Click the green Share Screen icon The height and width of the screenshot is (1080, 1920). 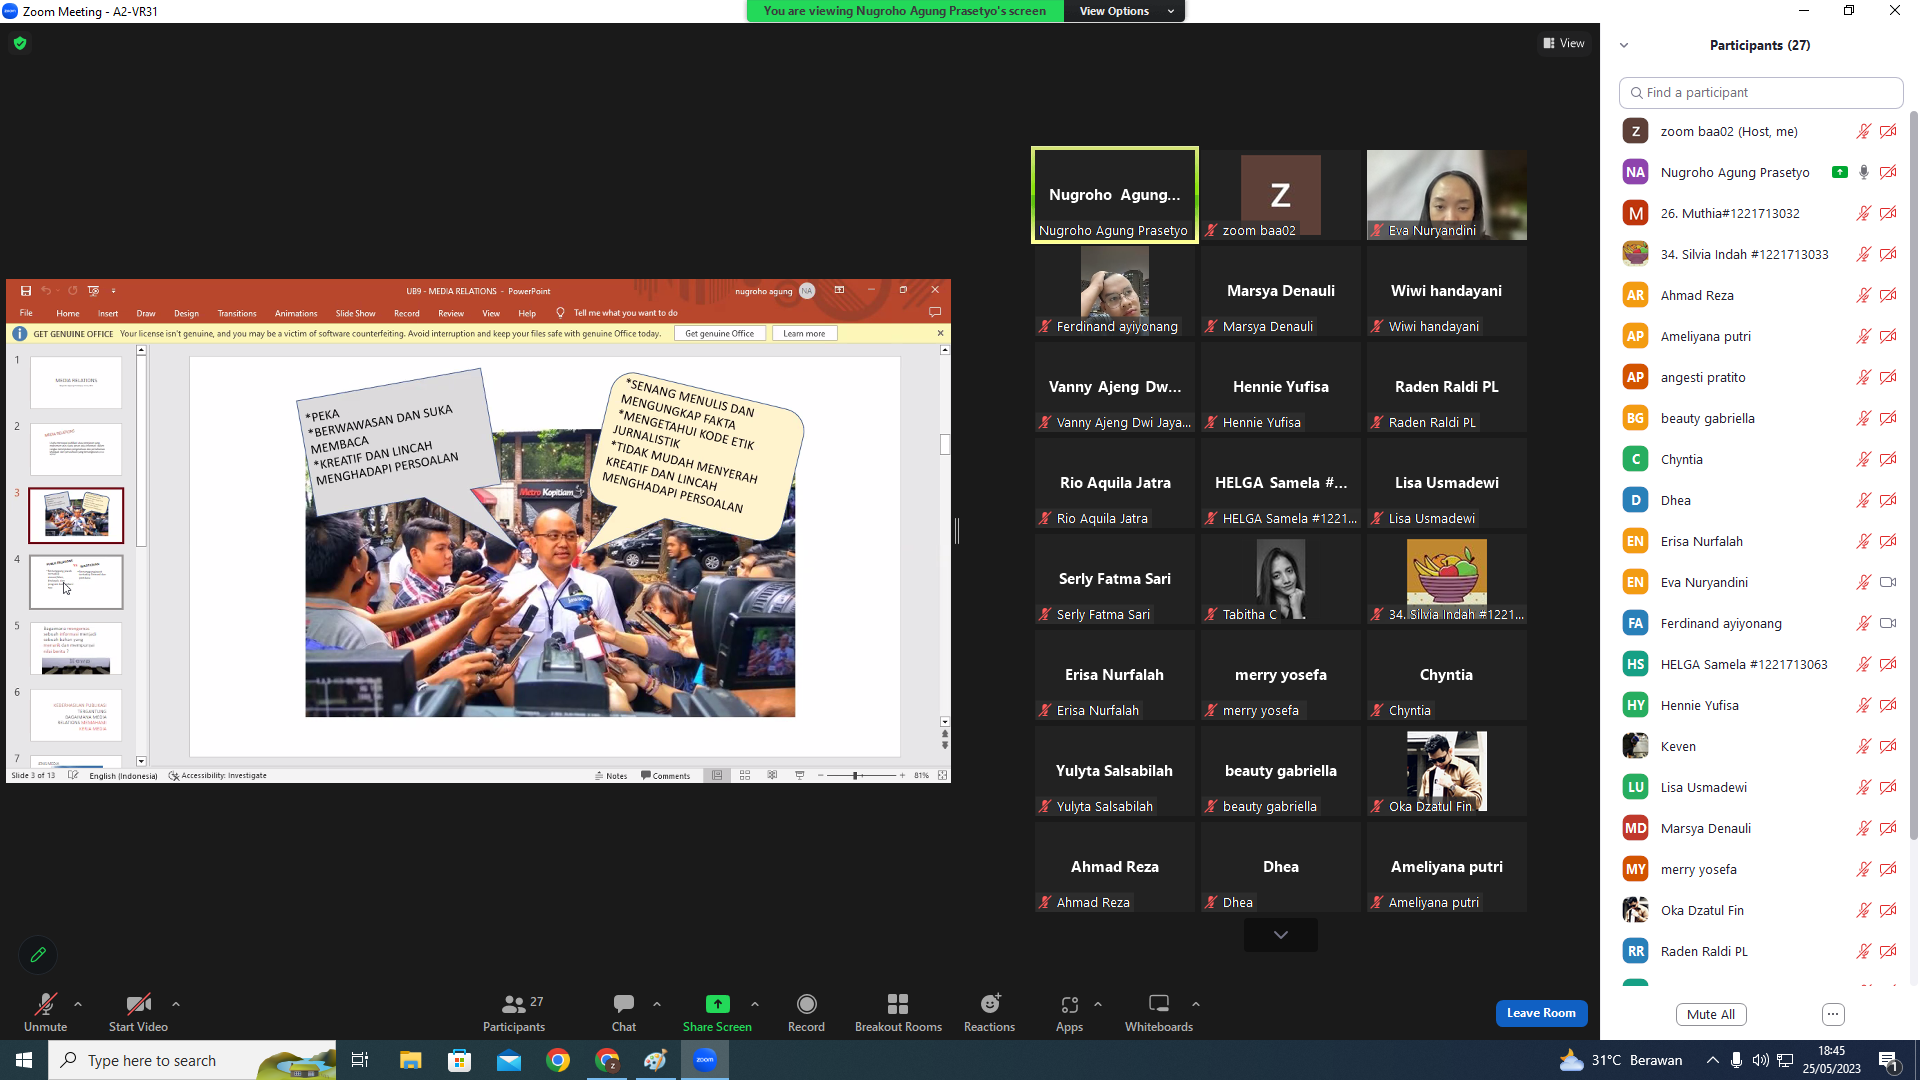(x=718, y=1004)
